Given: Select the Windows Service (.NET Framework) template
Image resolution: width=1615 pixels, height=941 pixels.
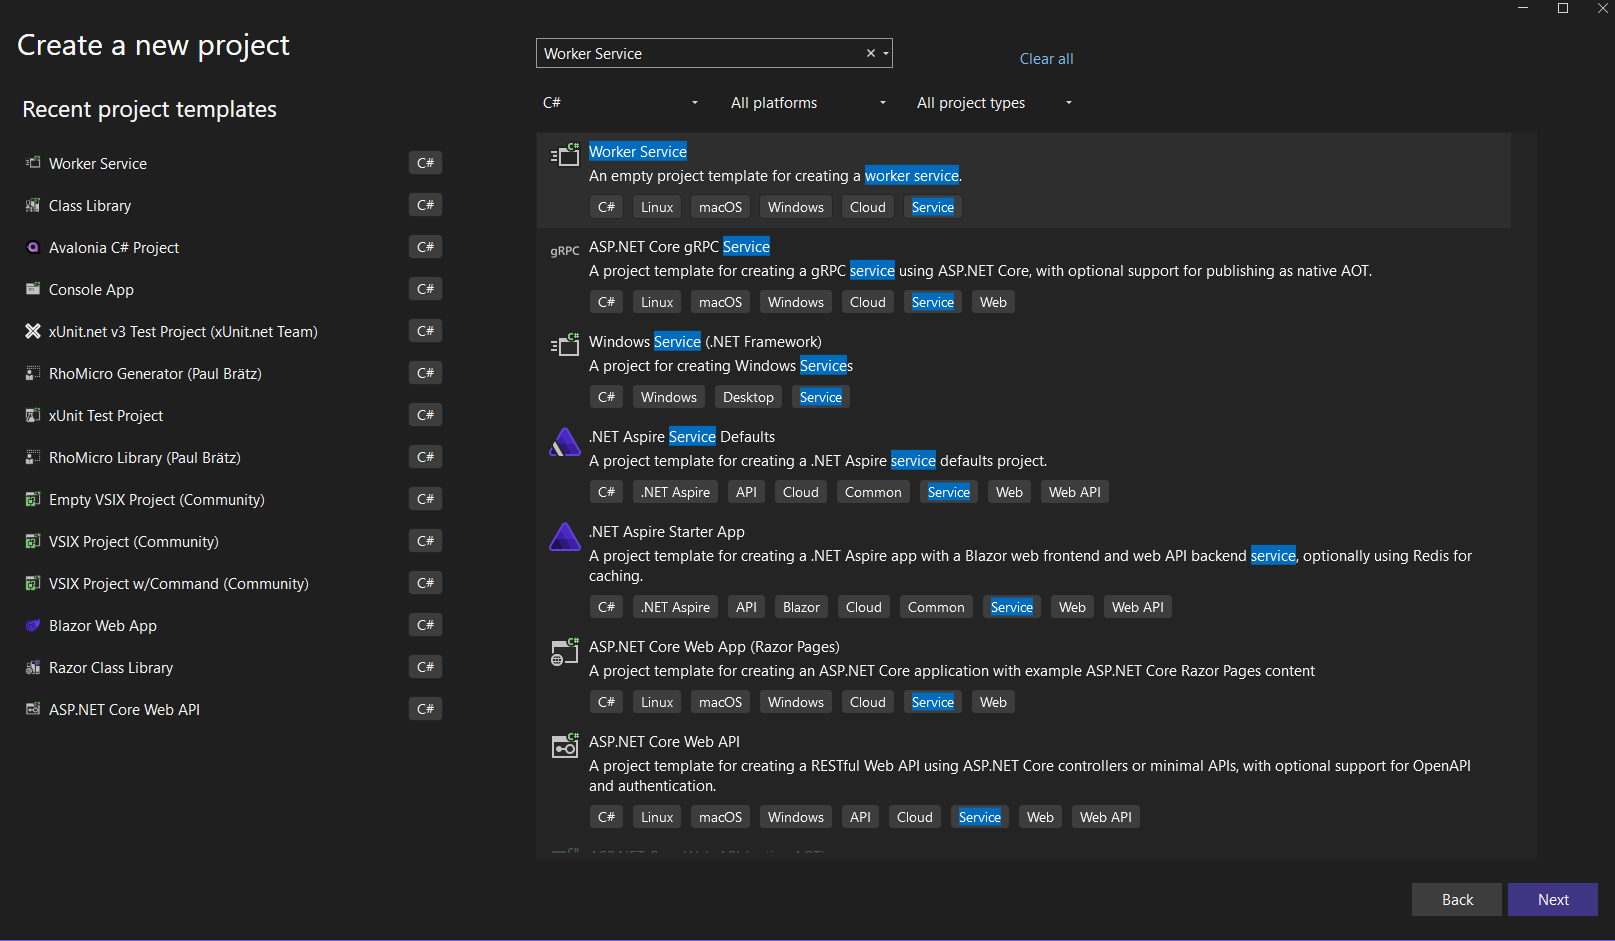Looking at the screenshot, I should click(x=705, y=341).
